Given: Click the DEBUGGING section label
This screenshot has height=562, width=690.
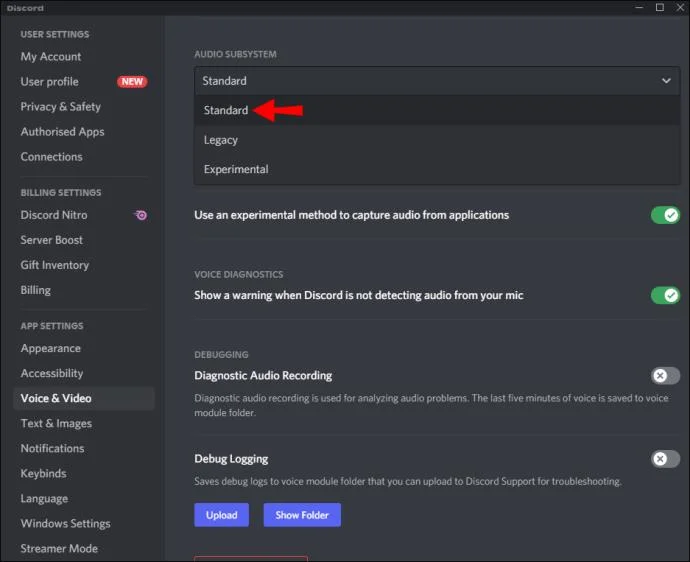Looking at the screenshot, I should 221,355.
